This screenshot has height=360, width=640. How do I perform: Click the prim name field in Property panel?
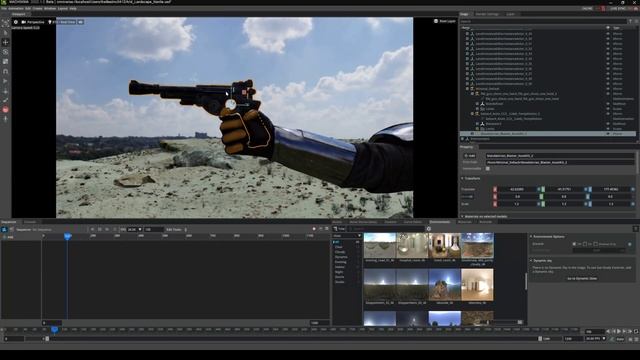[560, 156]
